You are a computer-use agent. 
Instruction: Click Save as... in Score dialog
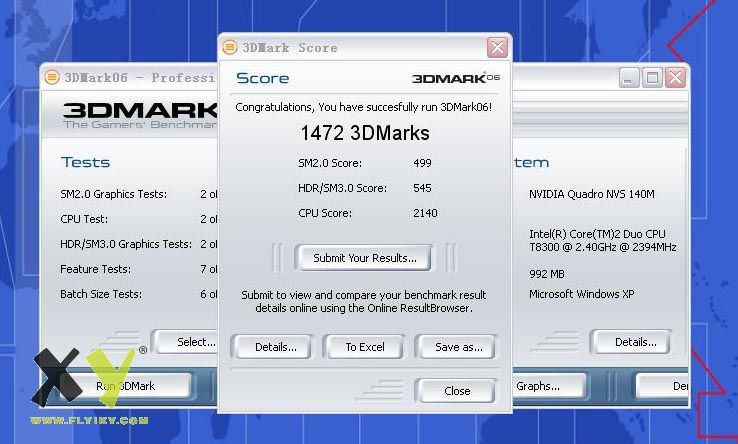tap(455, 347)
